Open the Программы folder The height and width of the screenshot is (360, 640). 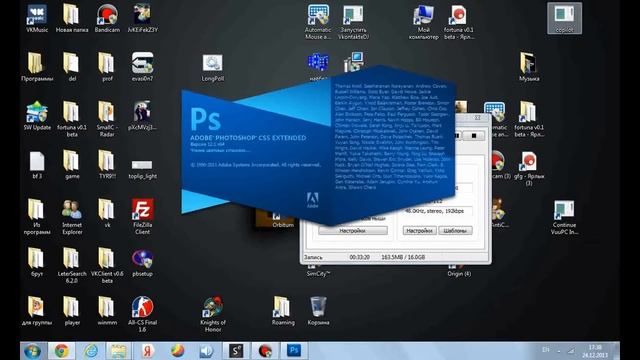(37, 67)
